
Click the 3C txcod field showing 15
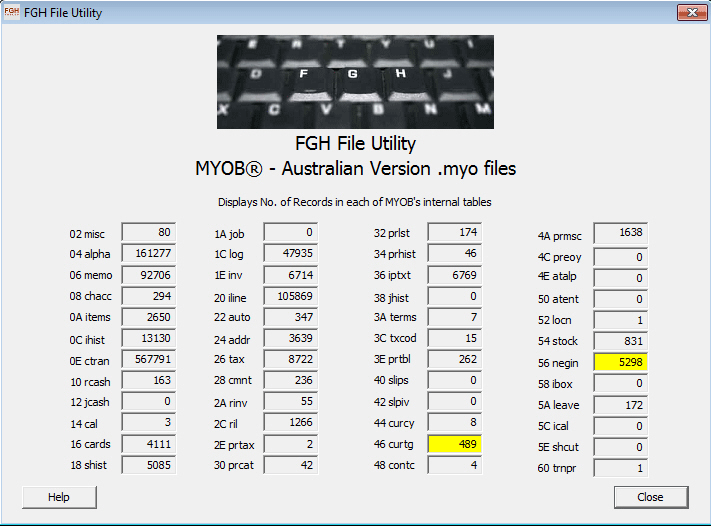[x=454, y=338]
